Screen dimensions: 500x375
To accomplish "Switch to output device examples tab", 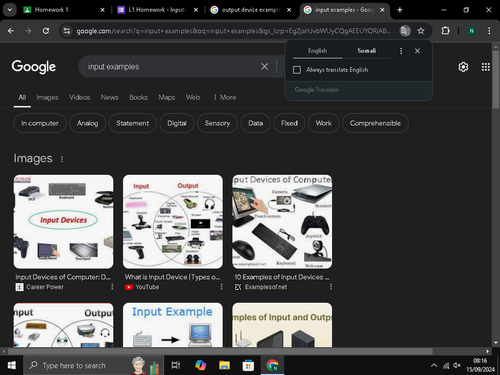I will [x=250, y=10].
